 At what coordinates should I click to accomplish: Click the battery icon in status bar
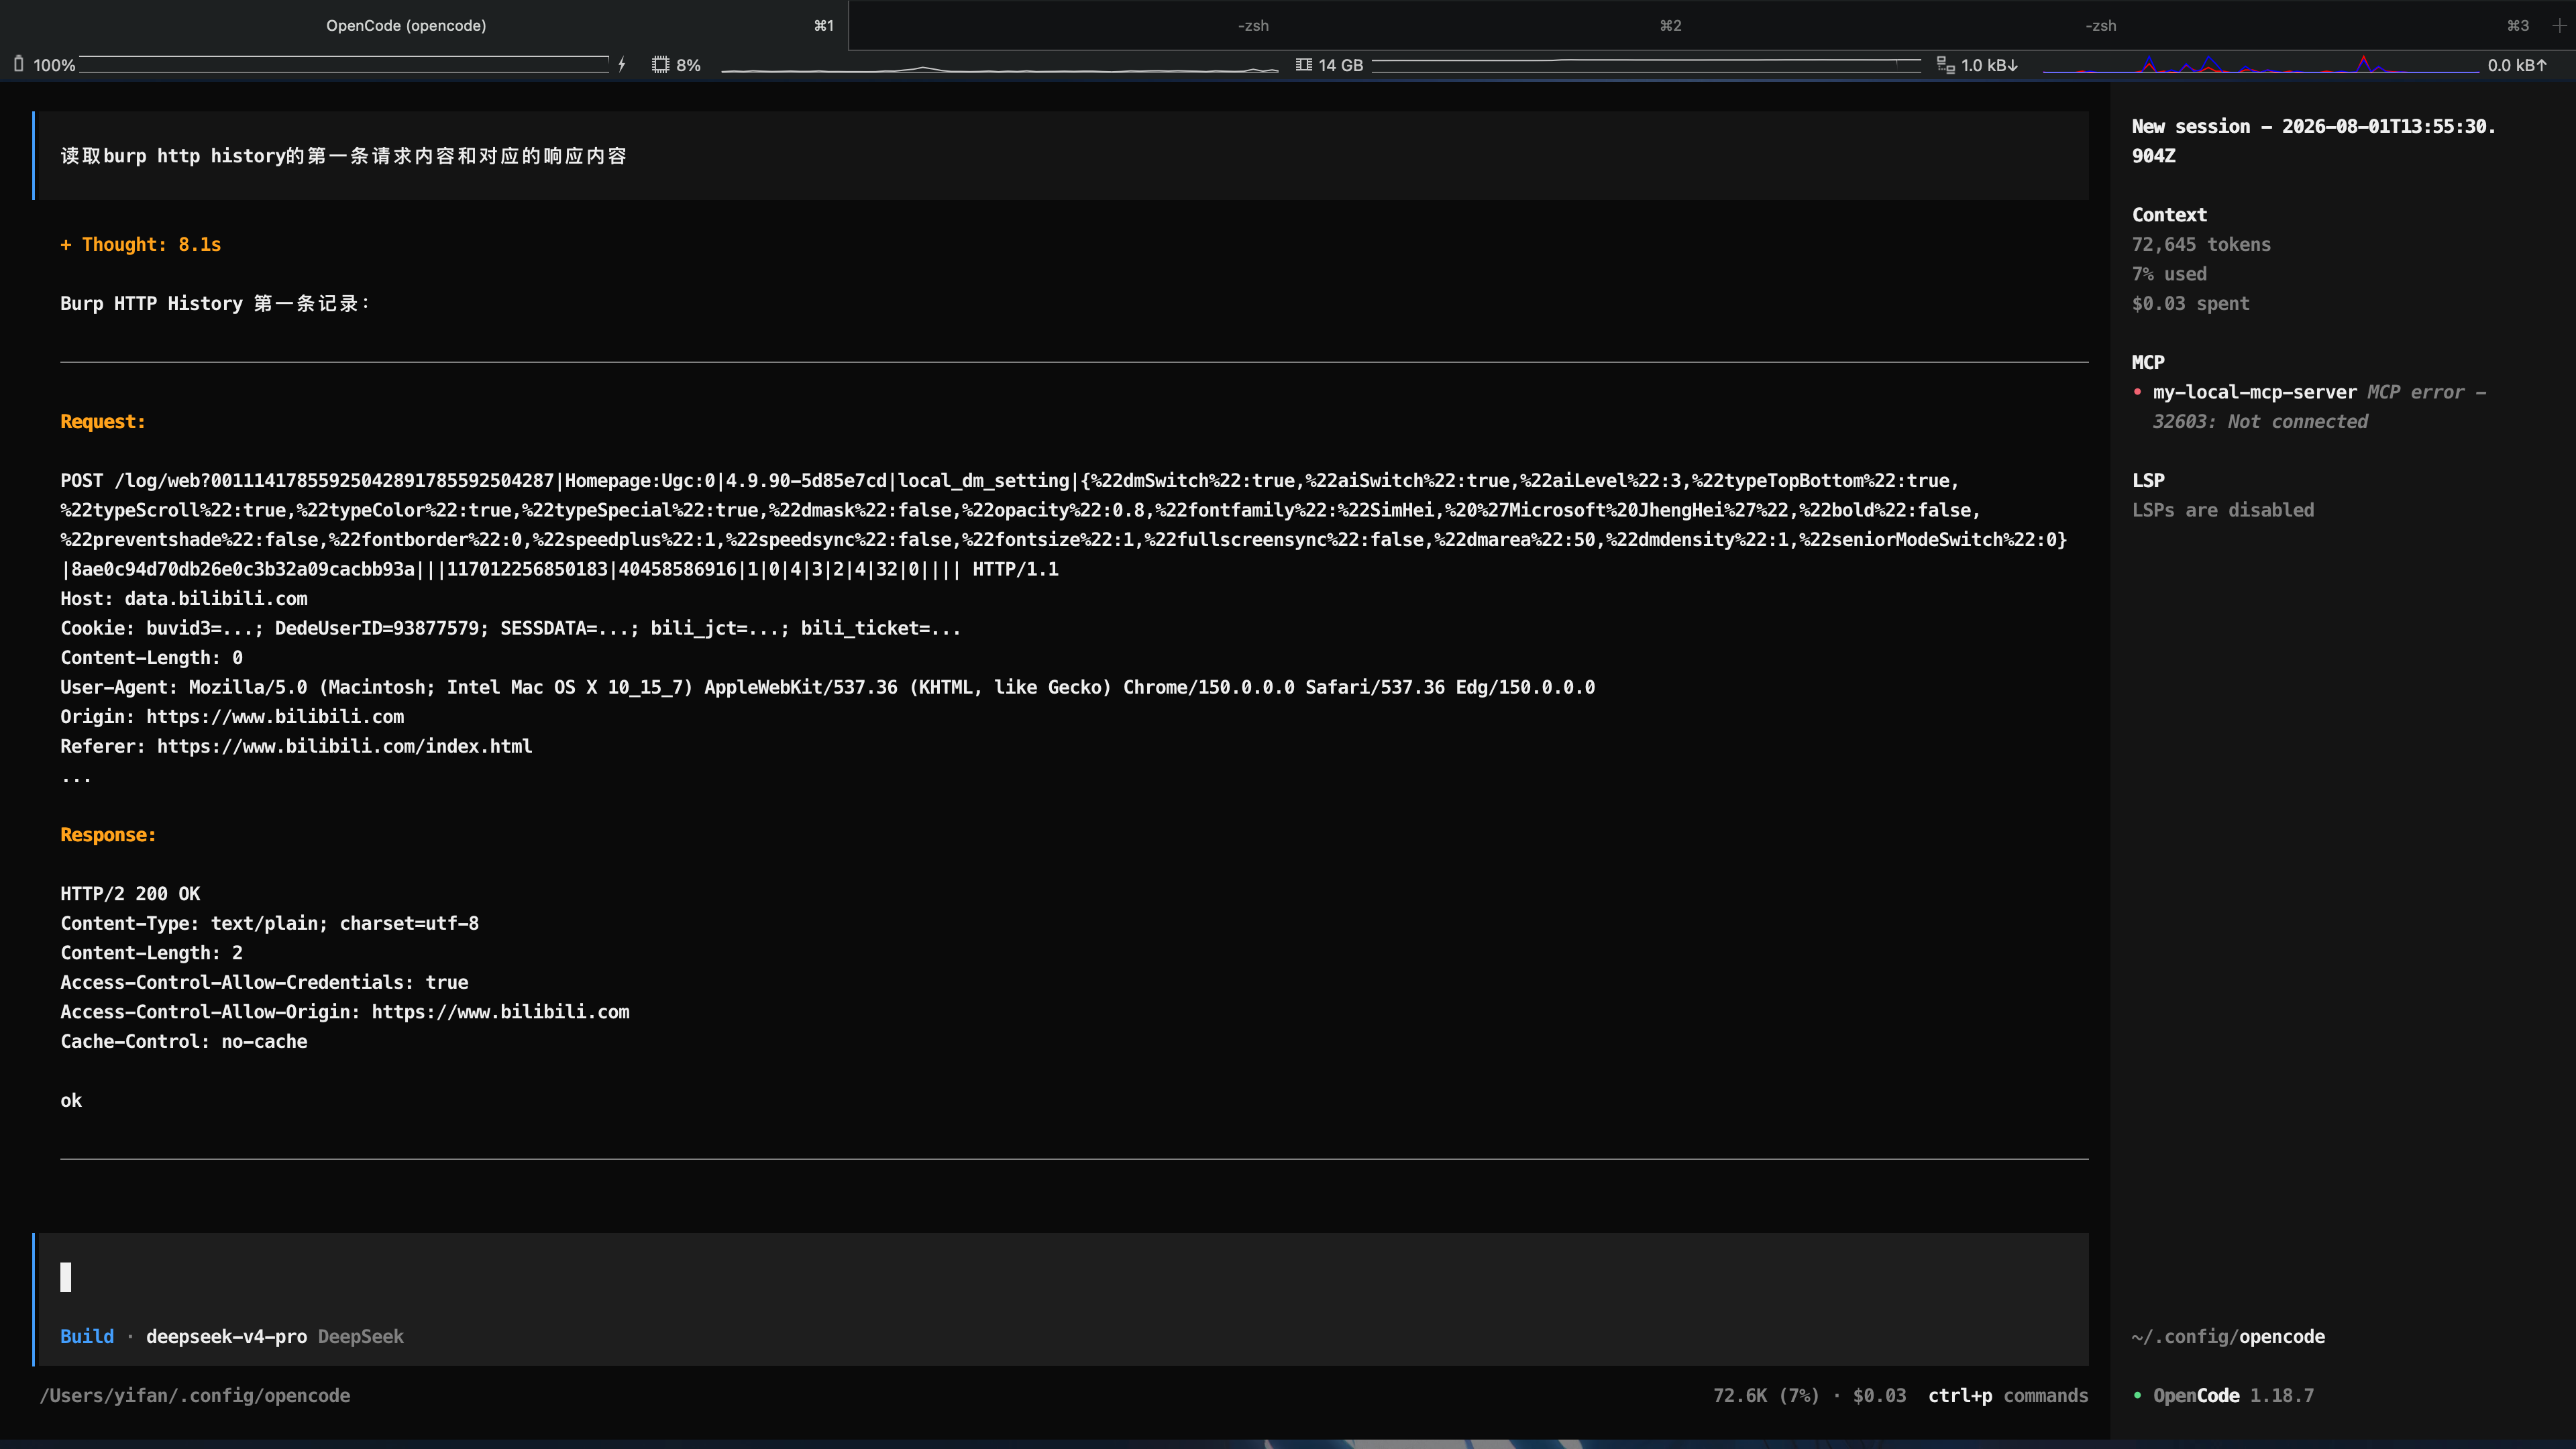[x=18, y=65]
